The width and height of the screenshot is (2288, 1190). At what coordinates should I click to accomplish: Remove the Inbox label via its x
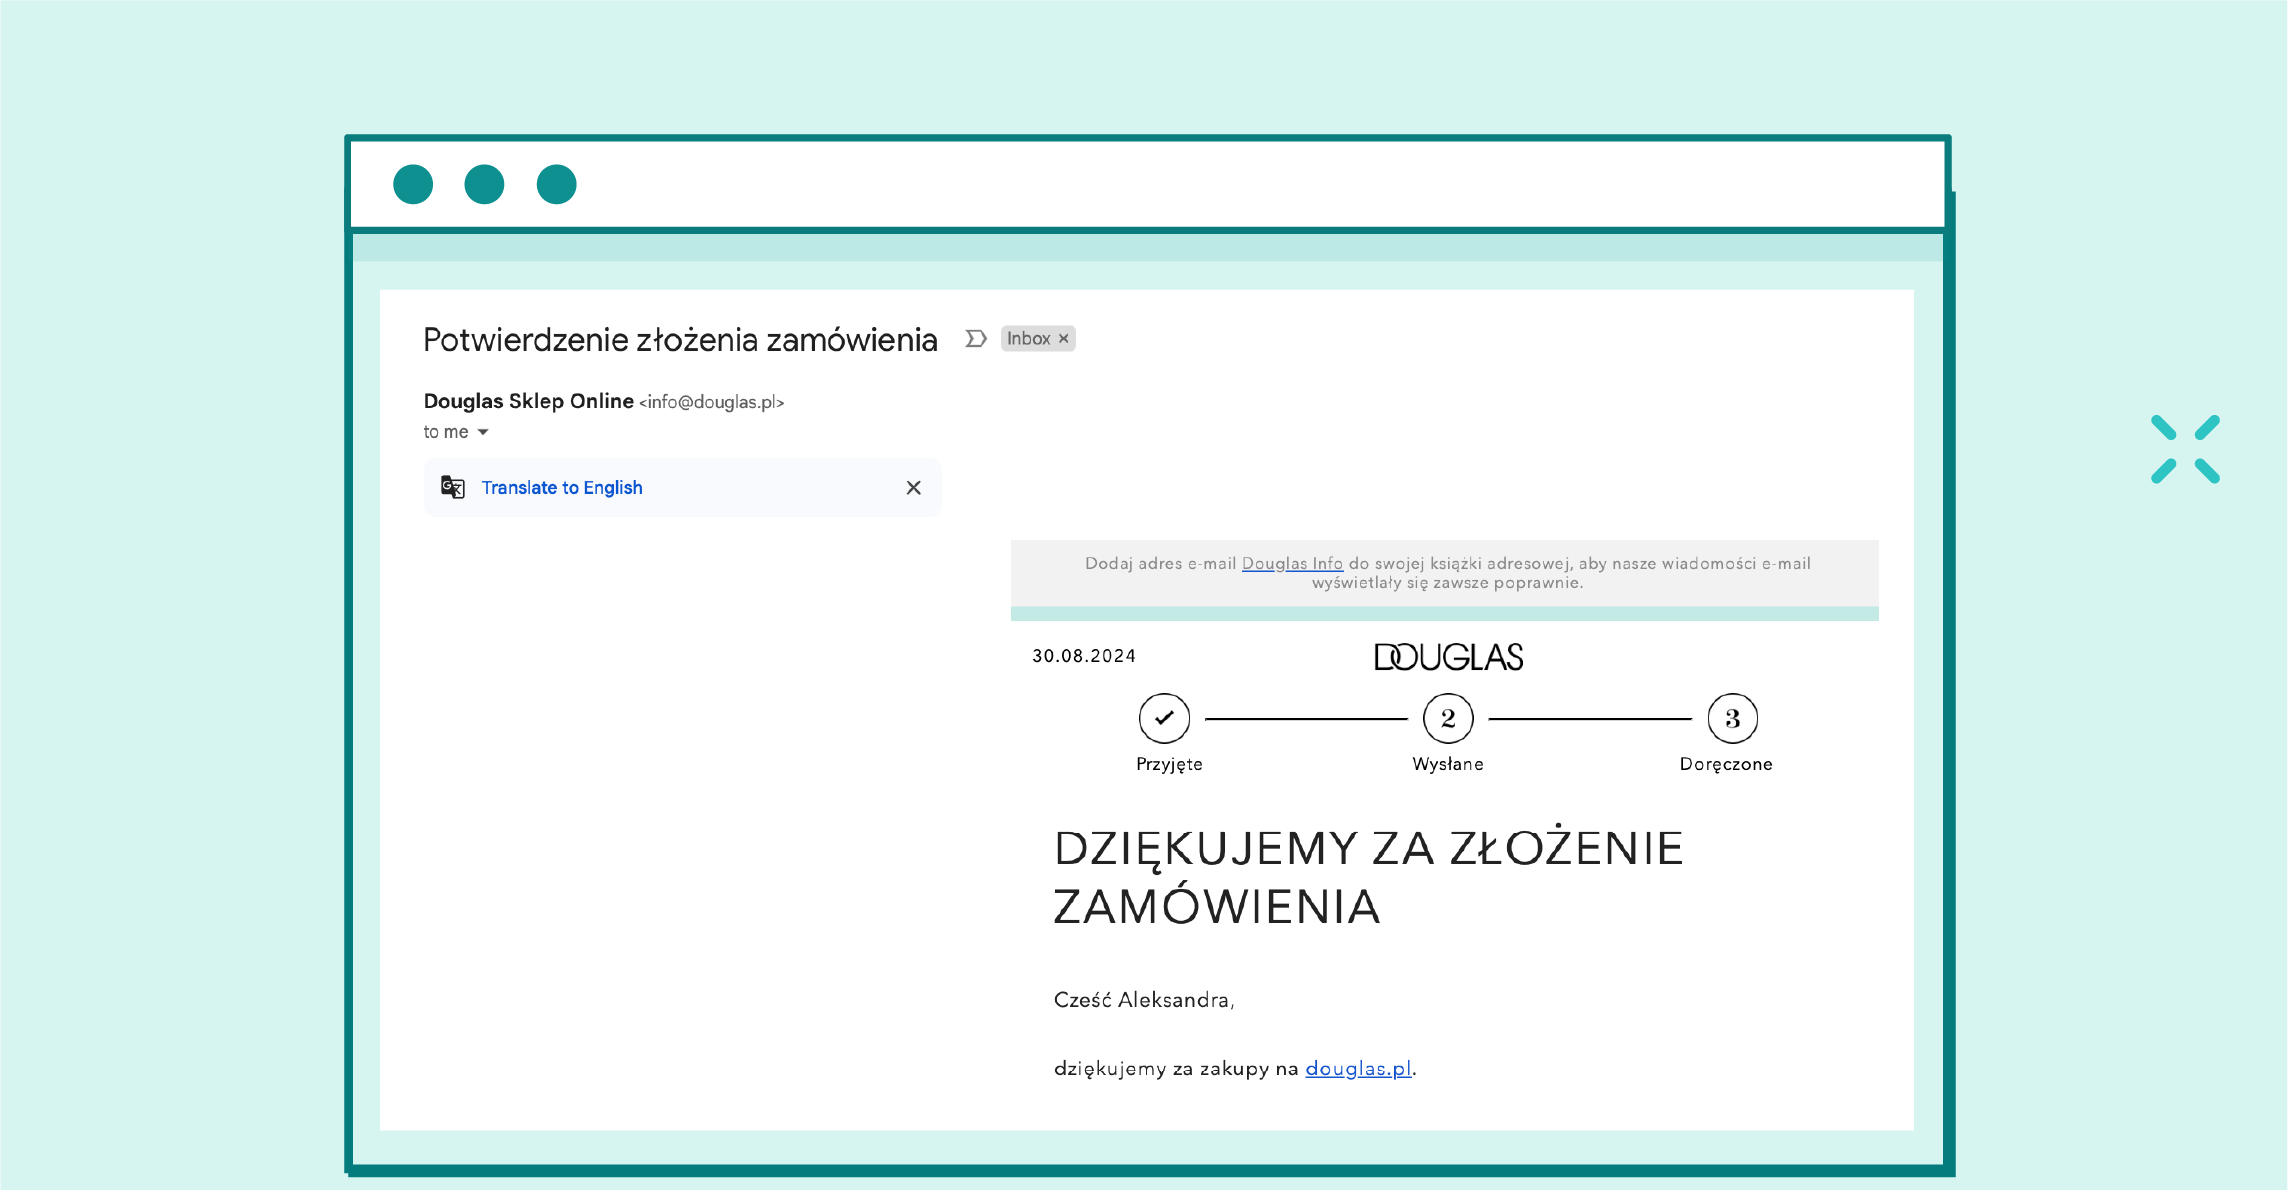click(1064, 339)
